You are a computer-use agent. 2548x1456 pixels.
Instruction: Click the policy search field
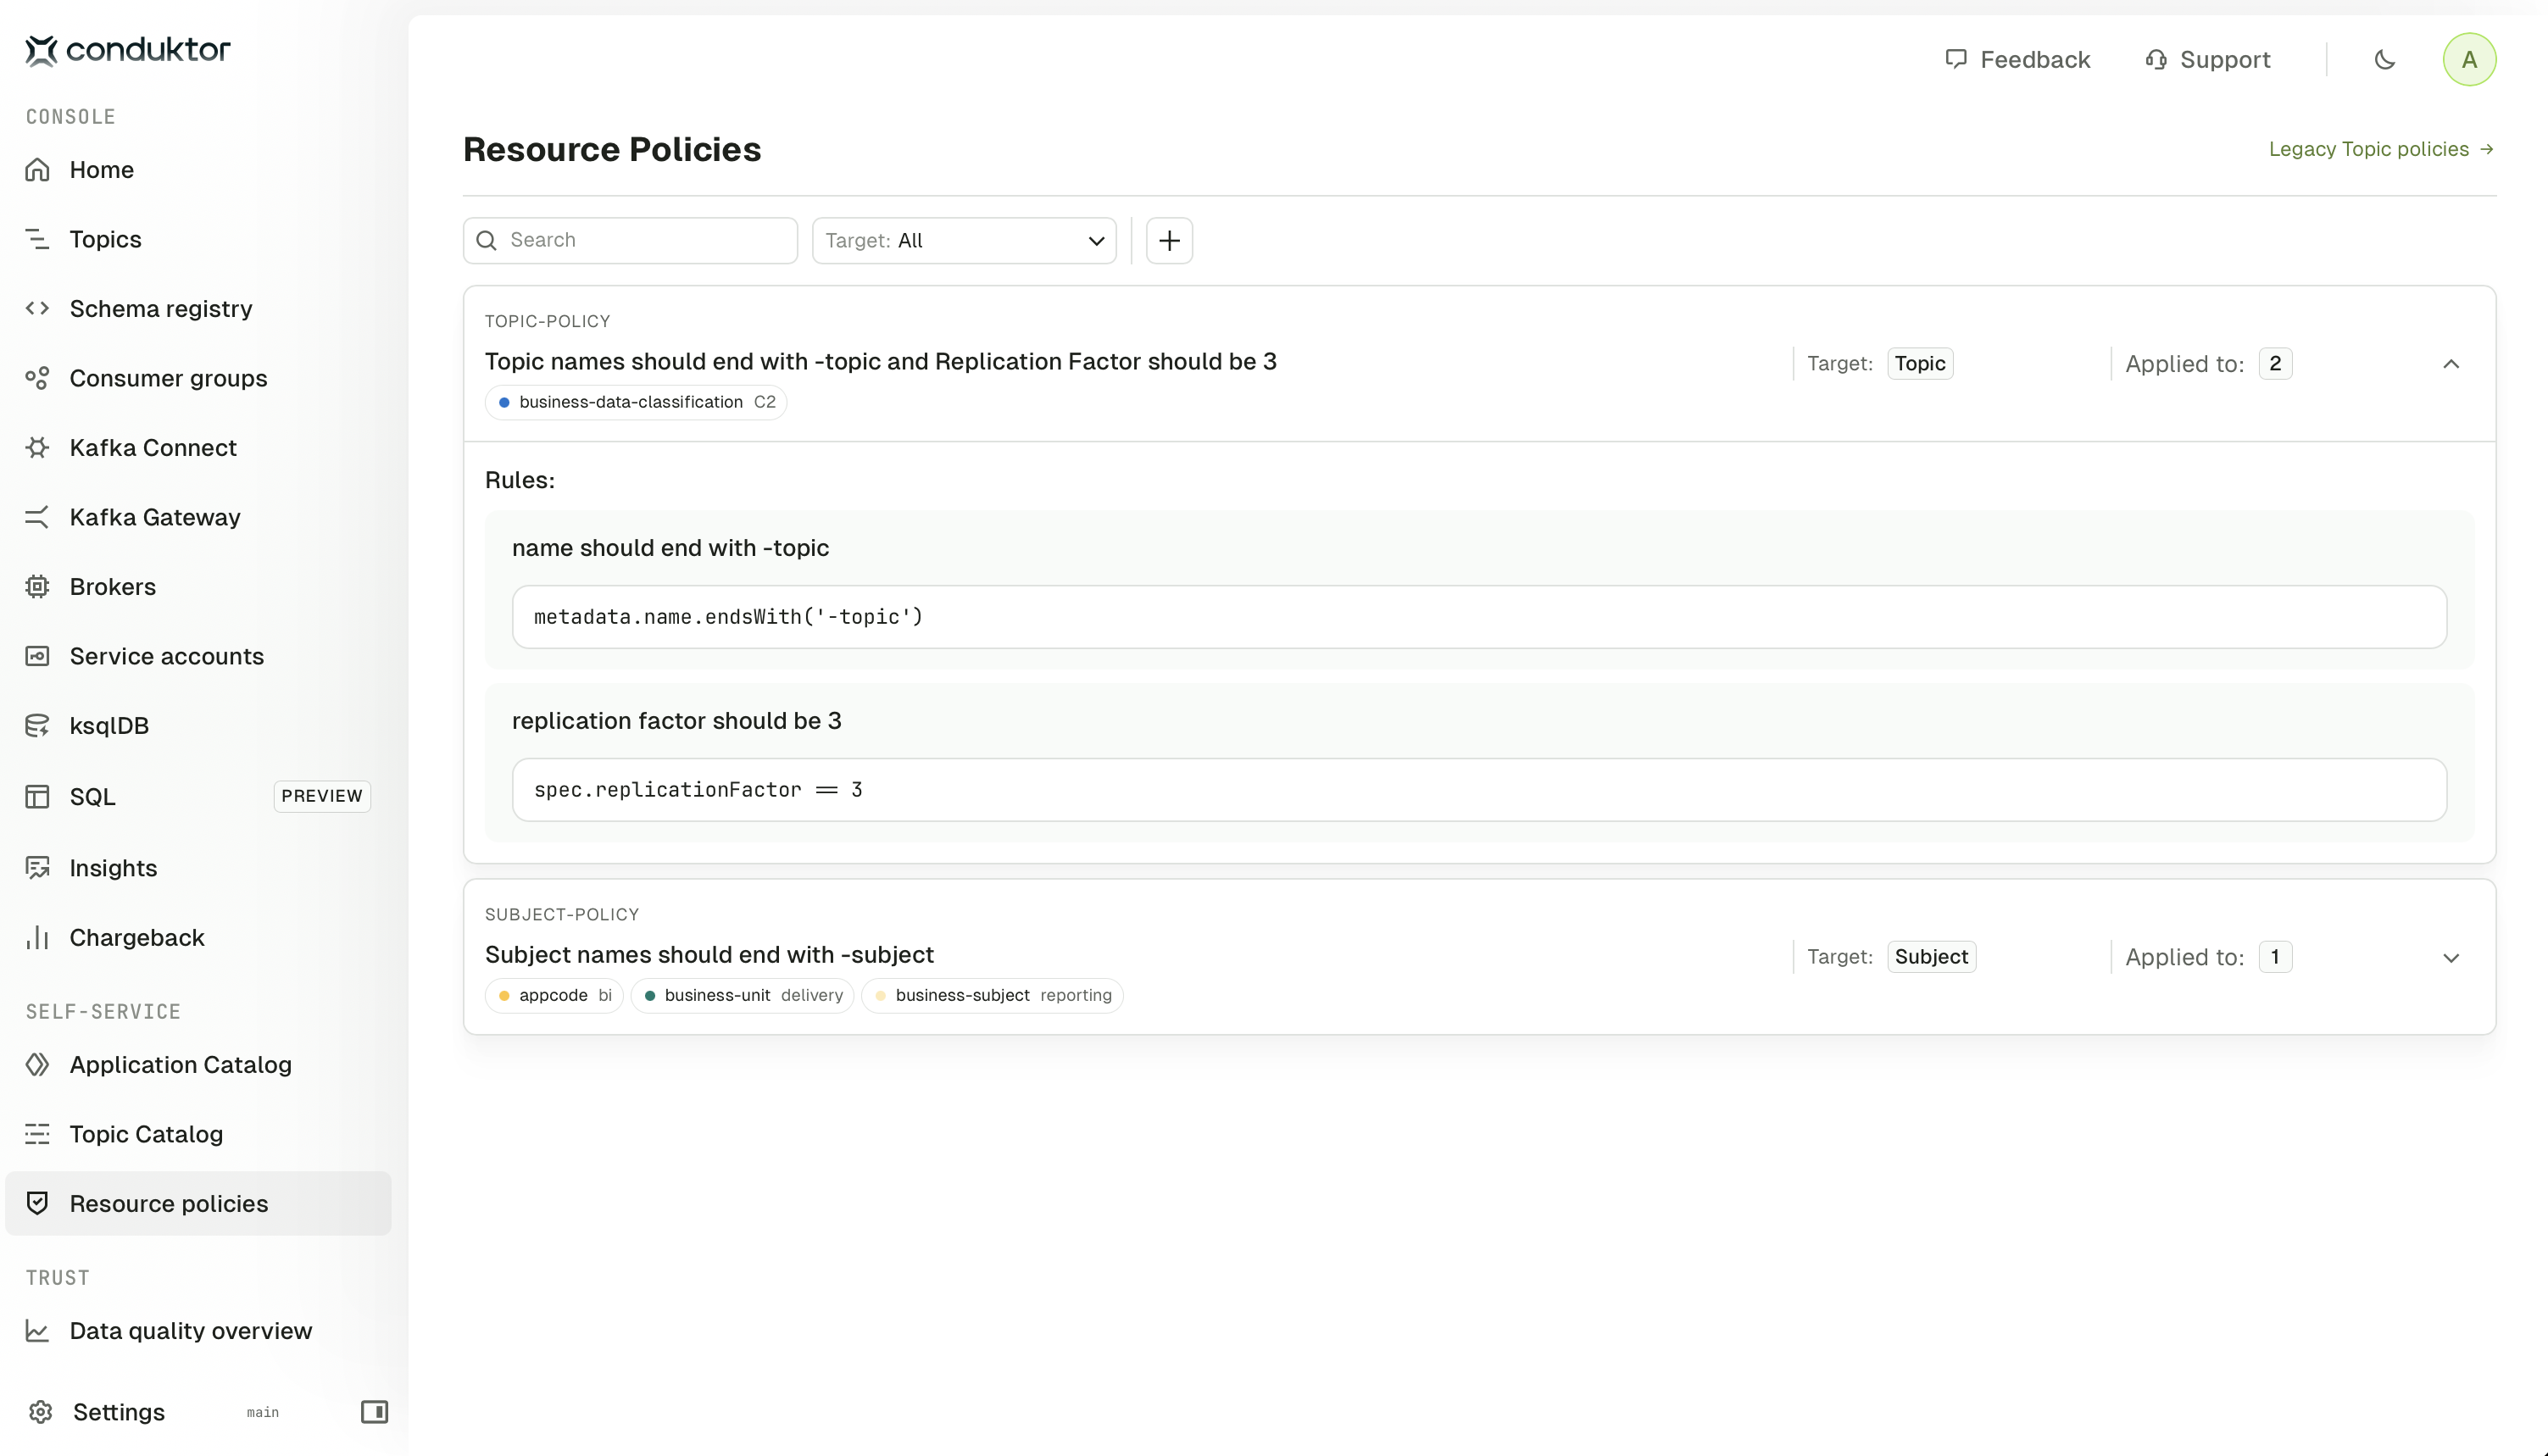pyautogui.click(x=629, y=240)
